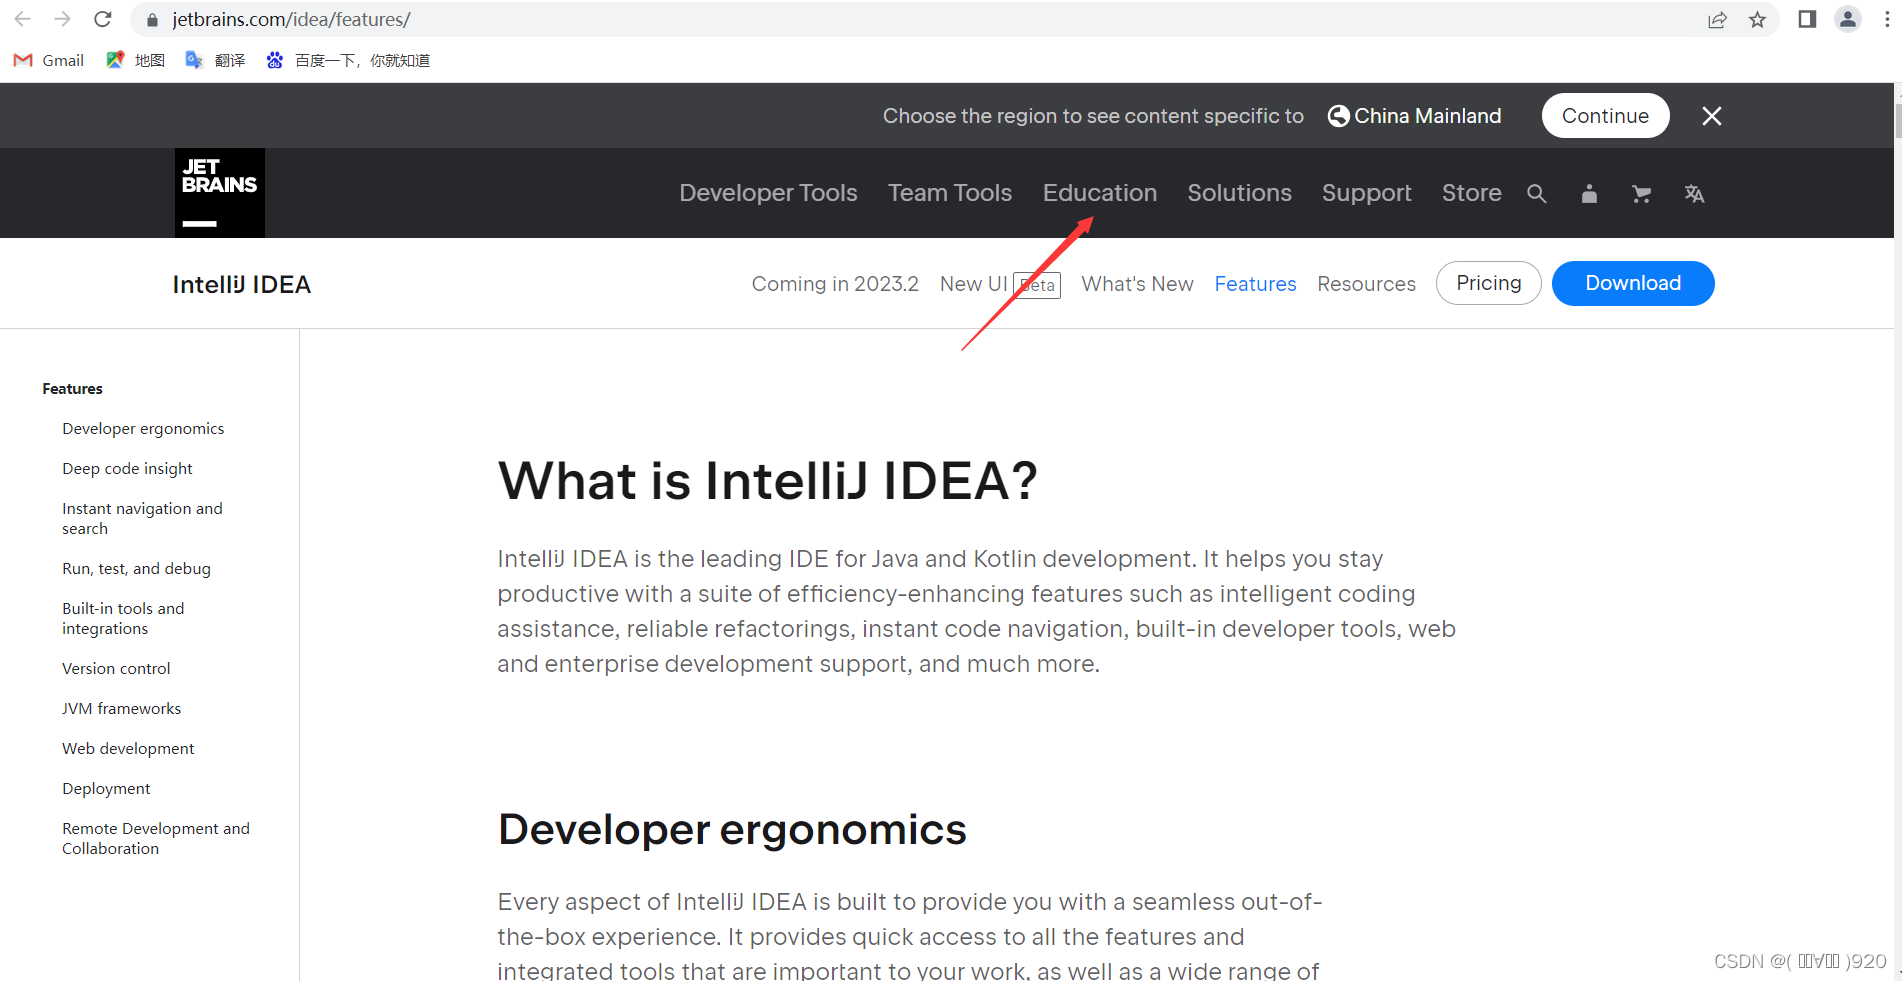Click the Continue button
Viewport: 1902px width, 981px height.
[x=1605, y=116]
